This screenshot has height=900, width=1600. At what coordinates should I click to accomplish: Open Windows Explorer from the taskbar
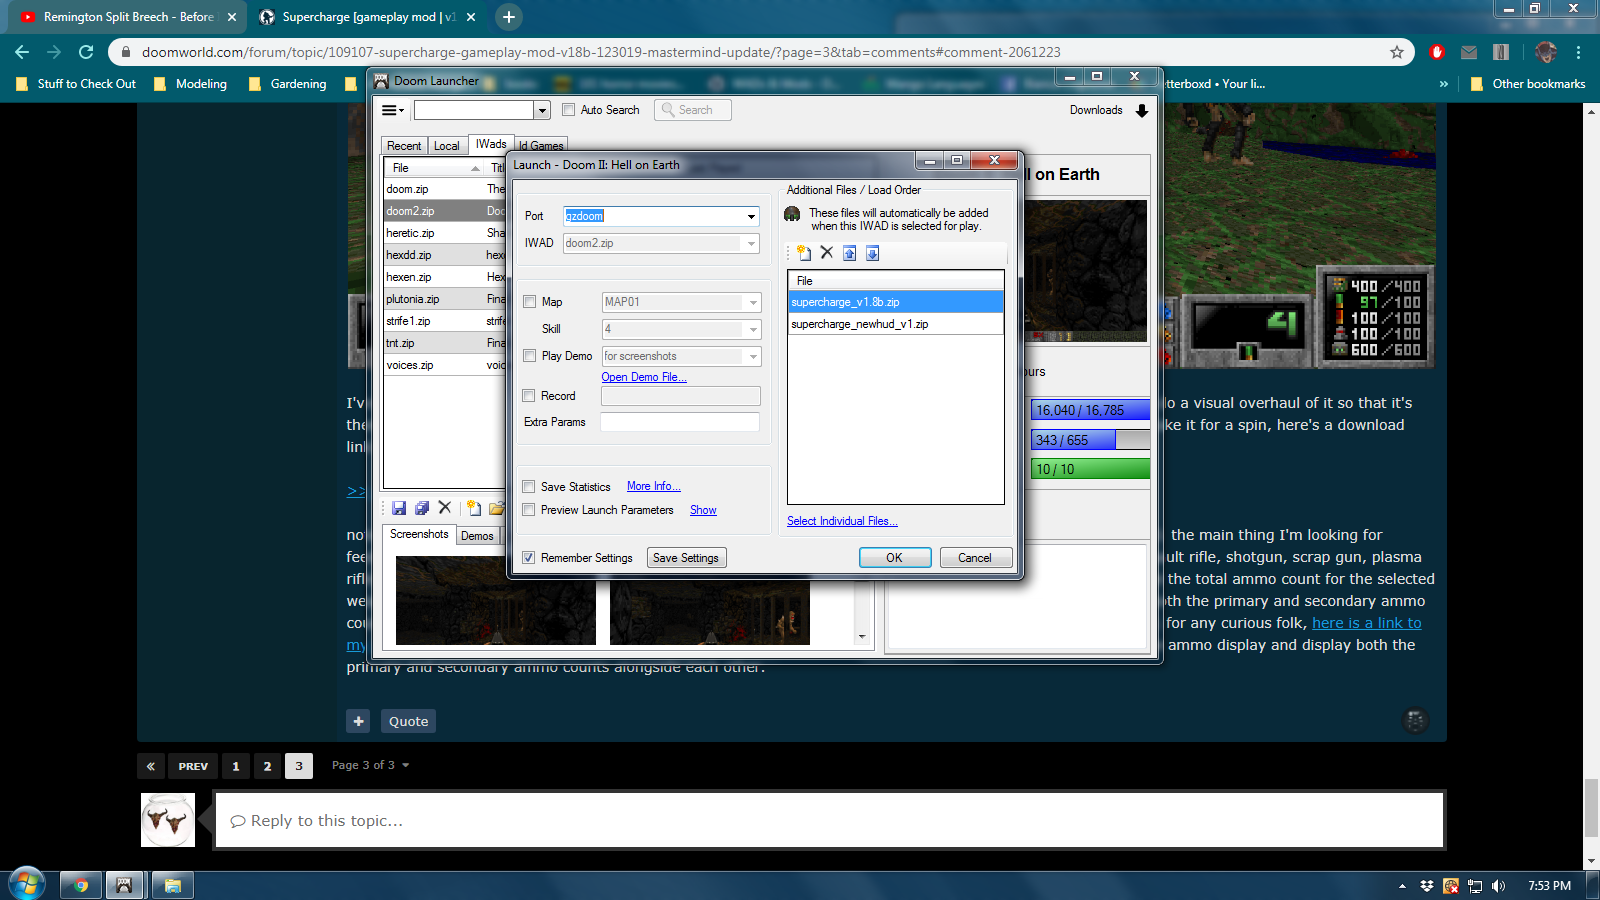point(172,885)
